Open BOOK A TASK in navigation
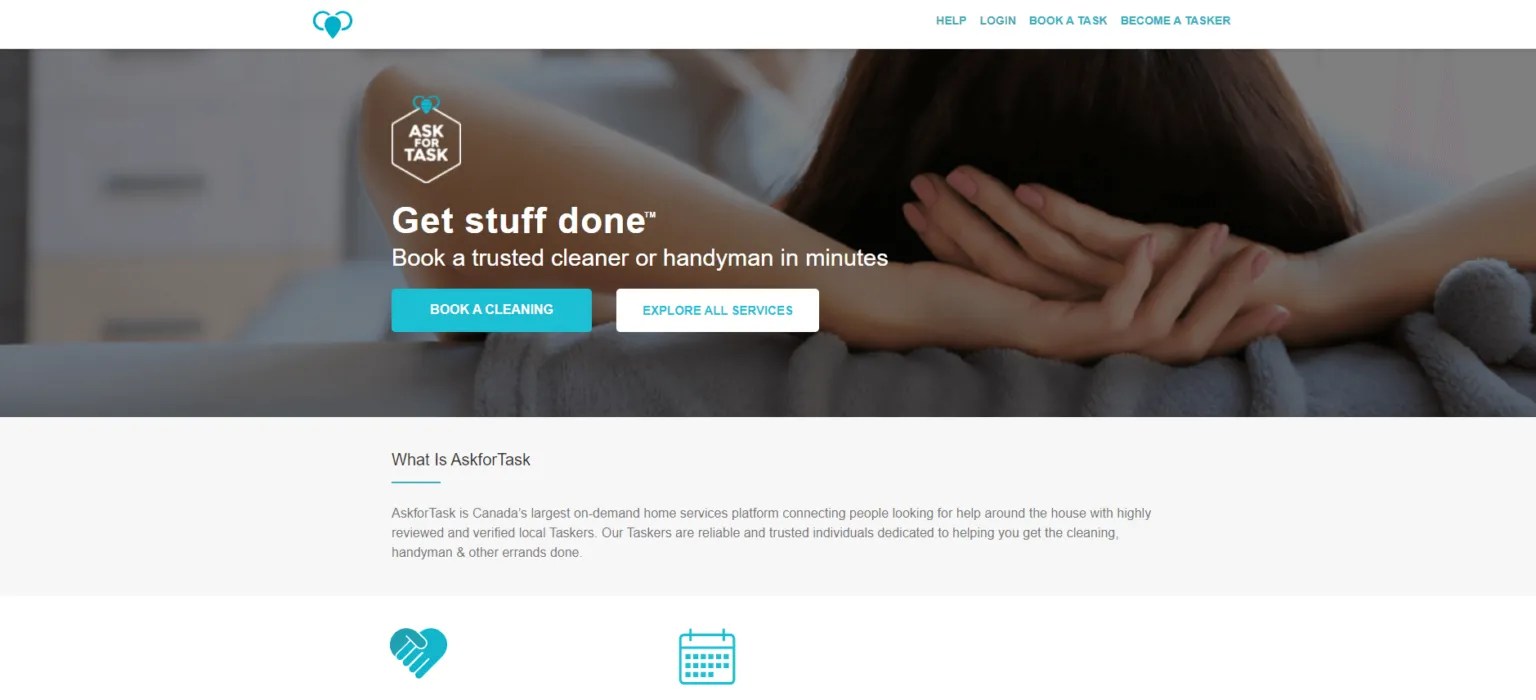Screen dimensions: 1536x700 [1068, 21]
